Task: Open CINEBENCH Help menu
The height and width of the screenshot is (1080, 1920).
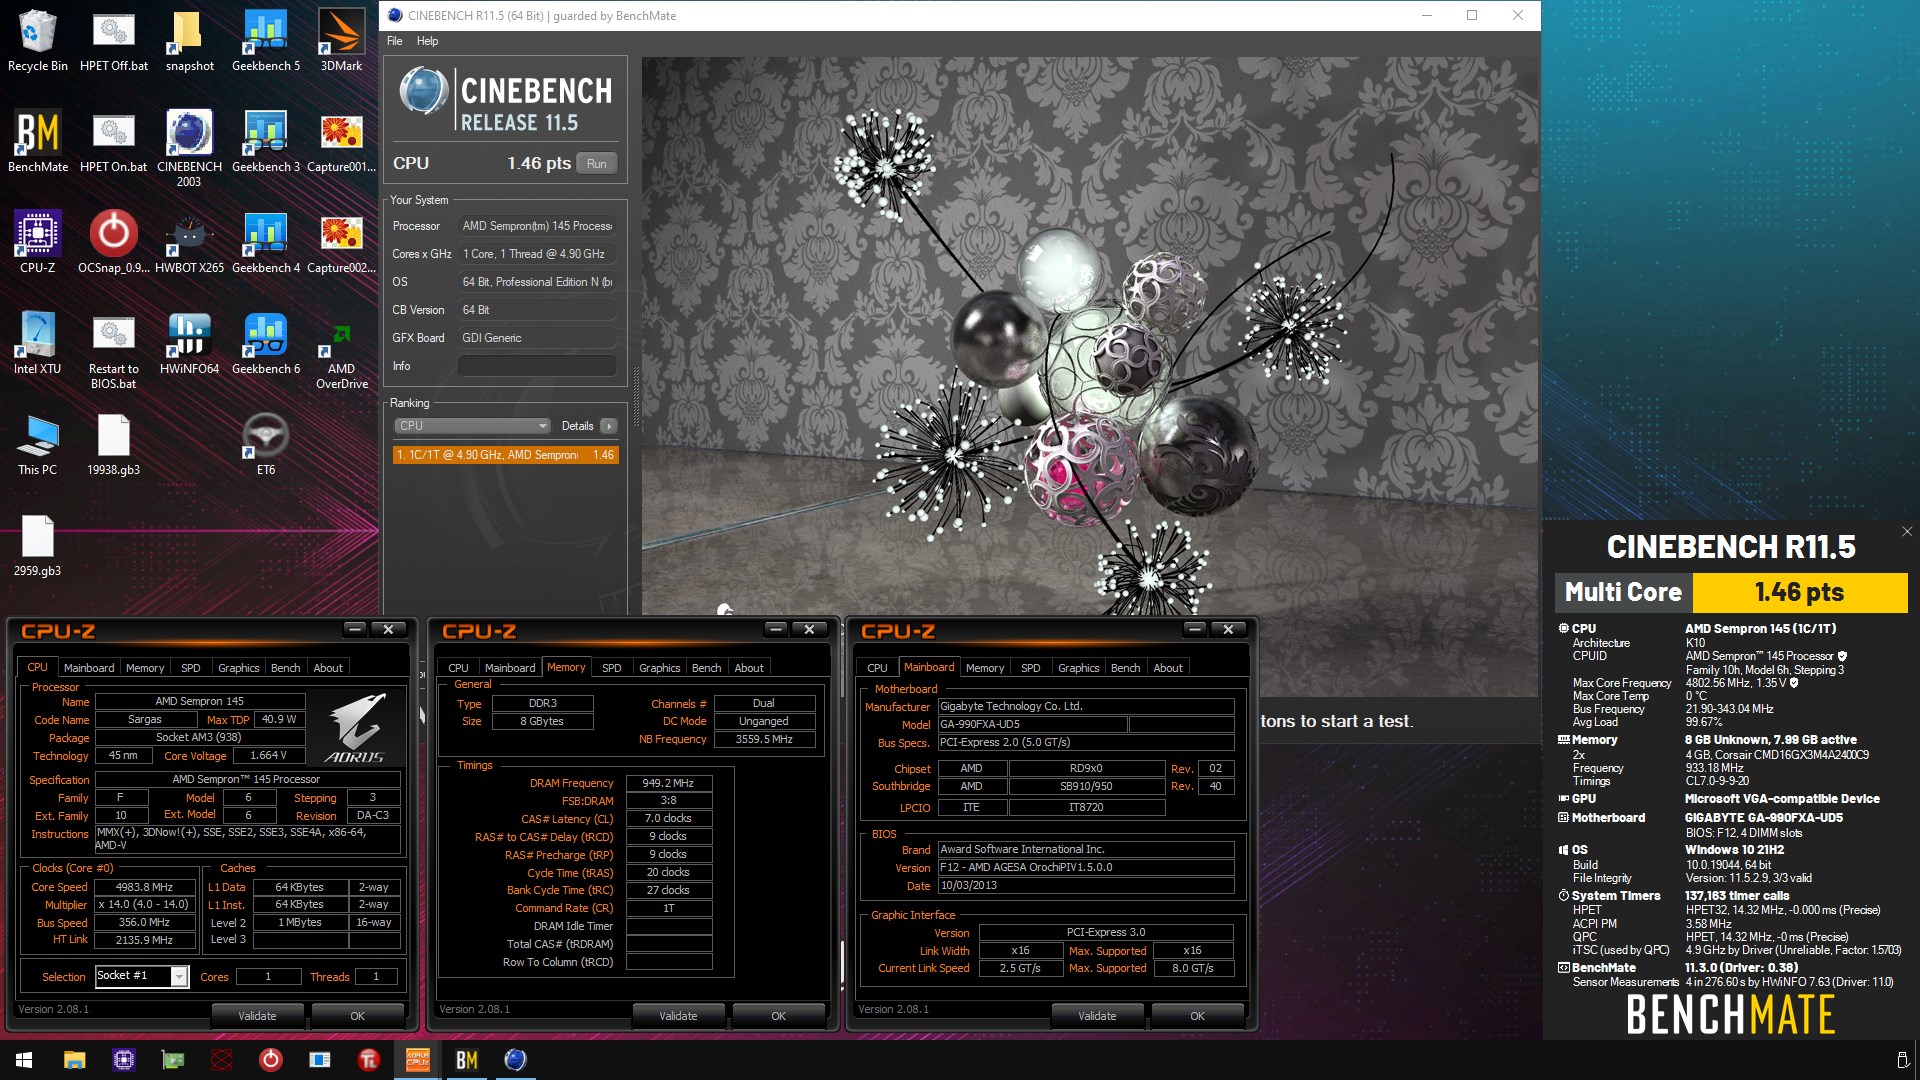Action: coord(427,41)
